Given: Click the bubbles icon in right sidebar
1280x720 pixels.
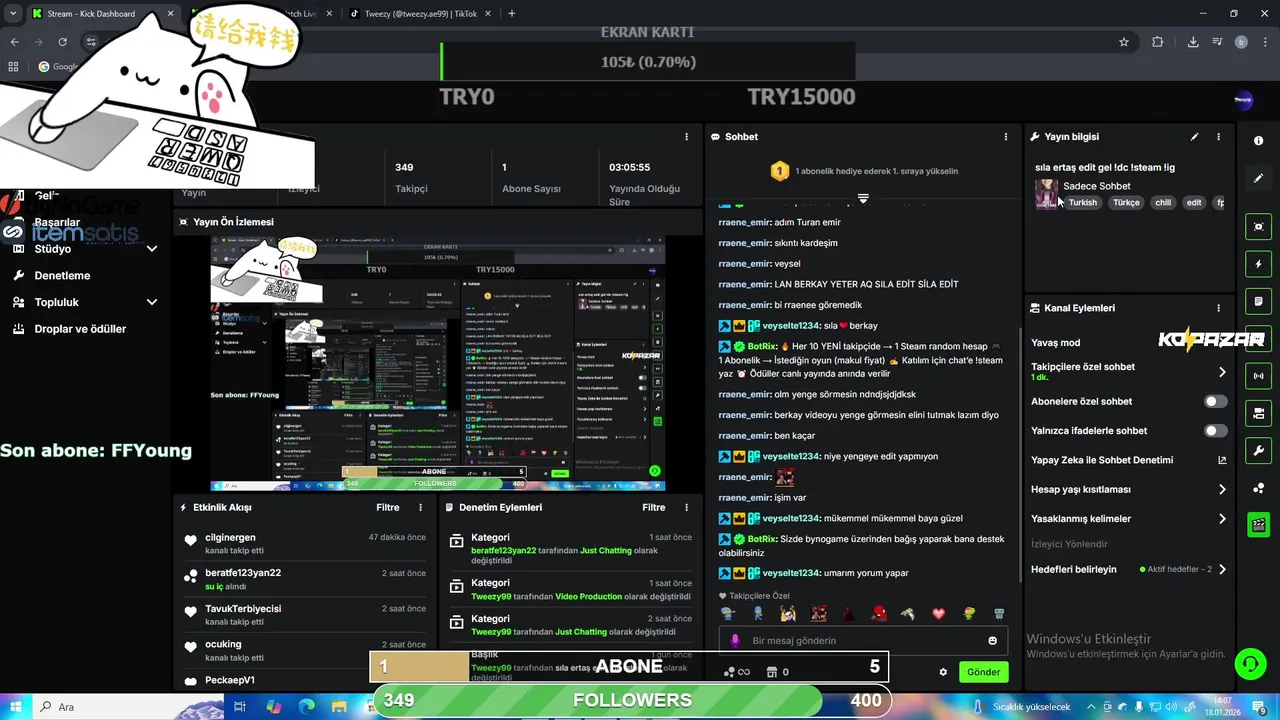Looking at the screenshot, I should coord(1258,488).
